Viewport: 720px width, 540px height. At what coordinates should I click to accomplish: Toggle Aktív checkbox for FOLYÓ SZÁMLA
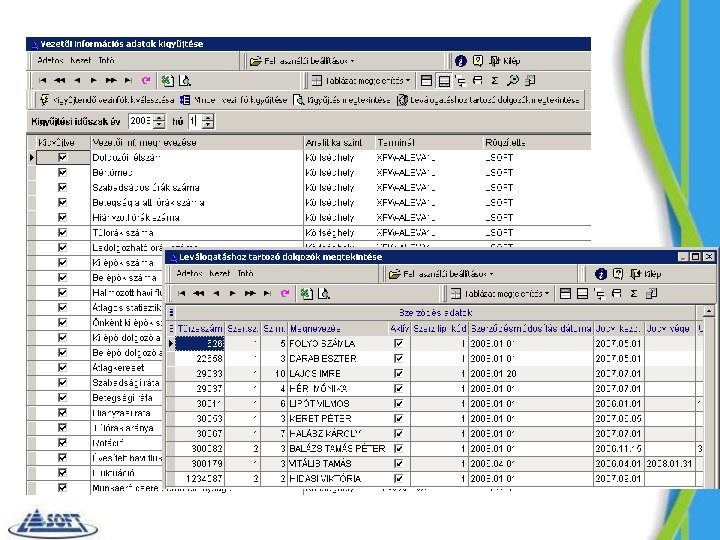pyautogui.click(x=399, y=343)
